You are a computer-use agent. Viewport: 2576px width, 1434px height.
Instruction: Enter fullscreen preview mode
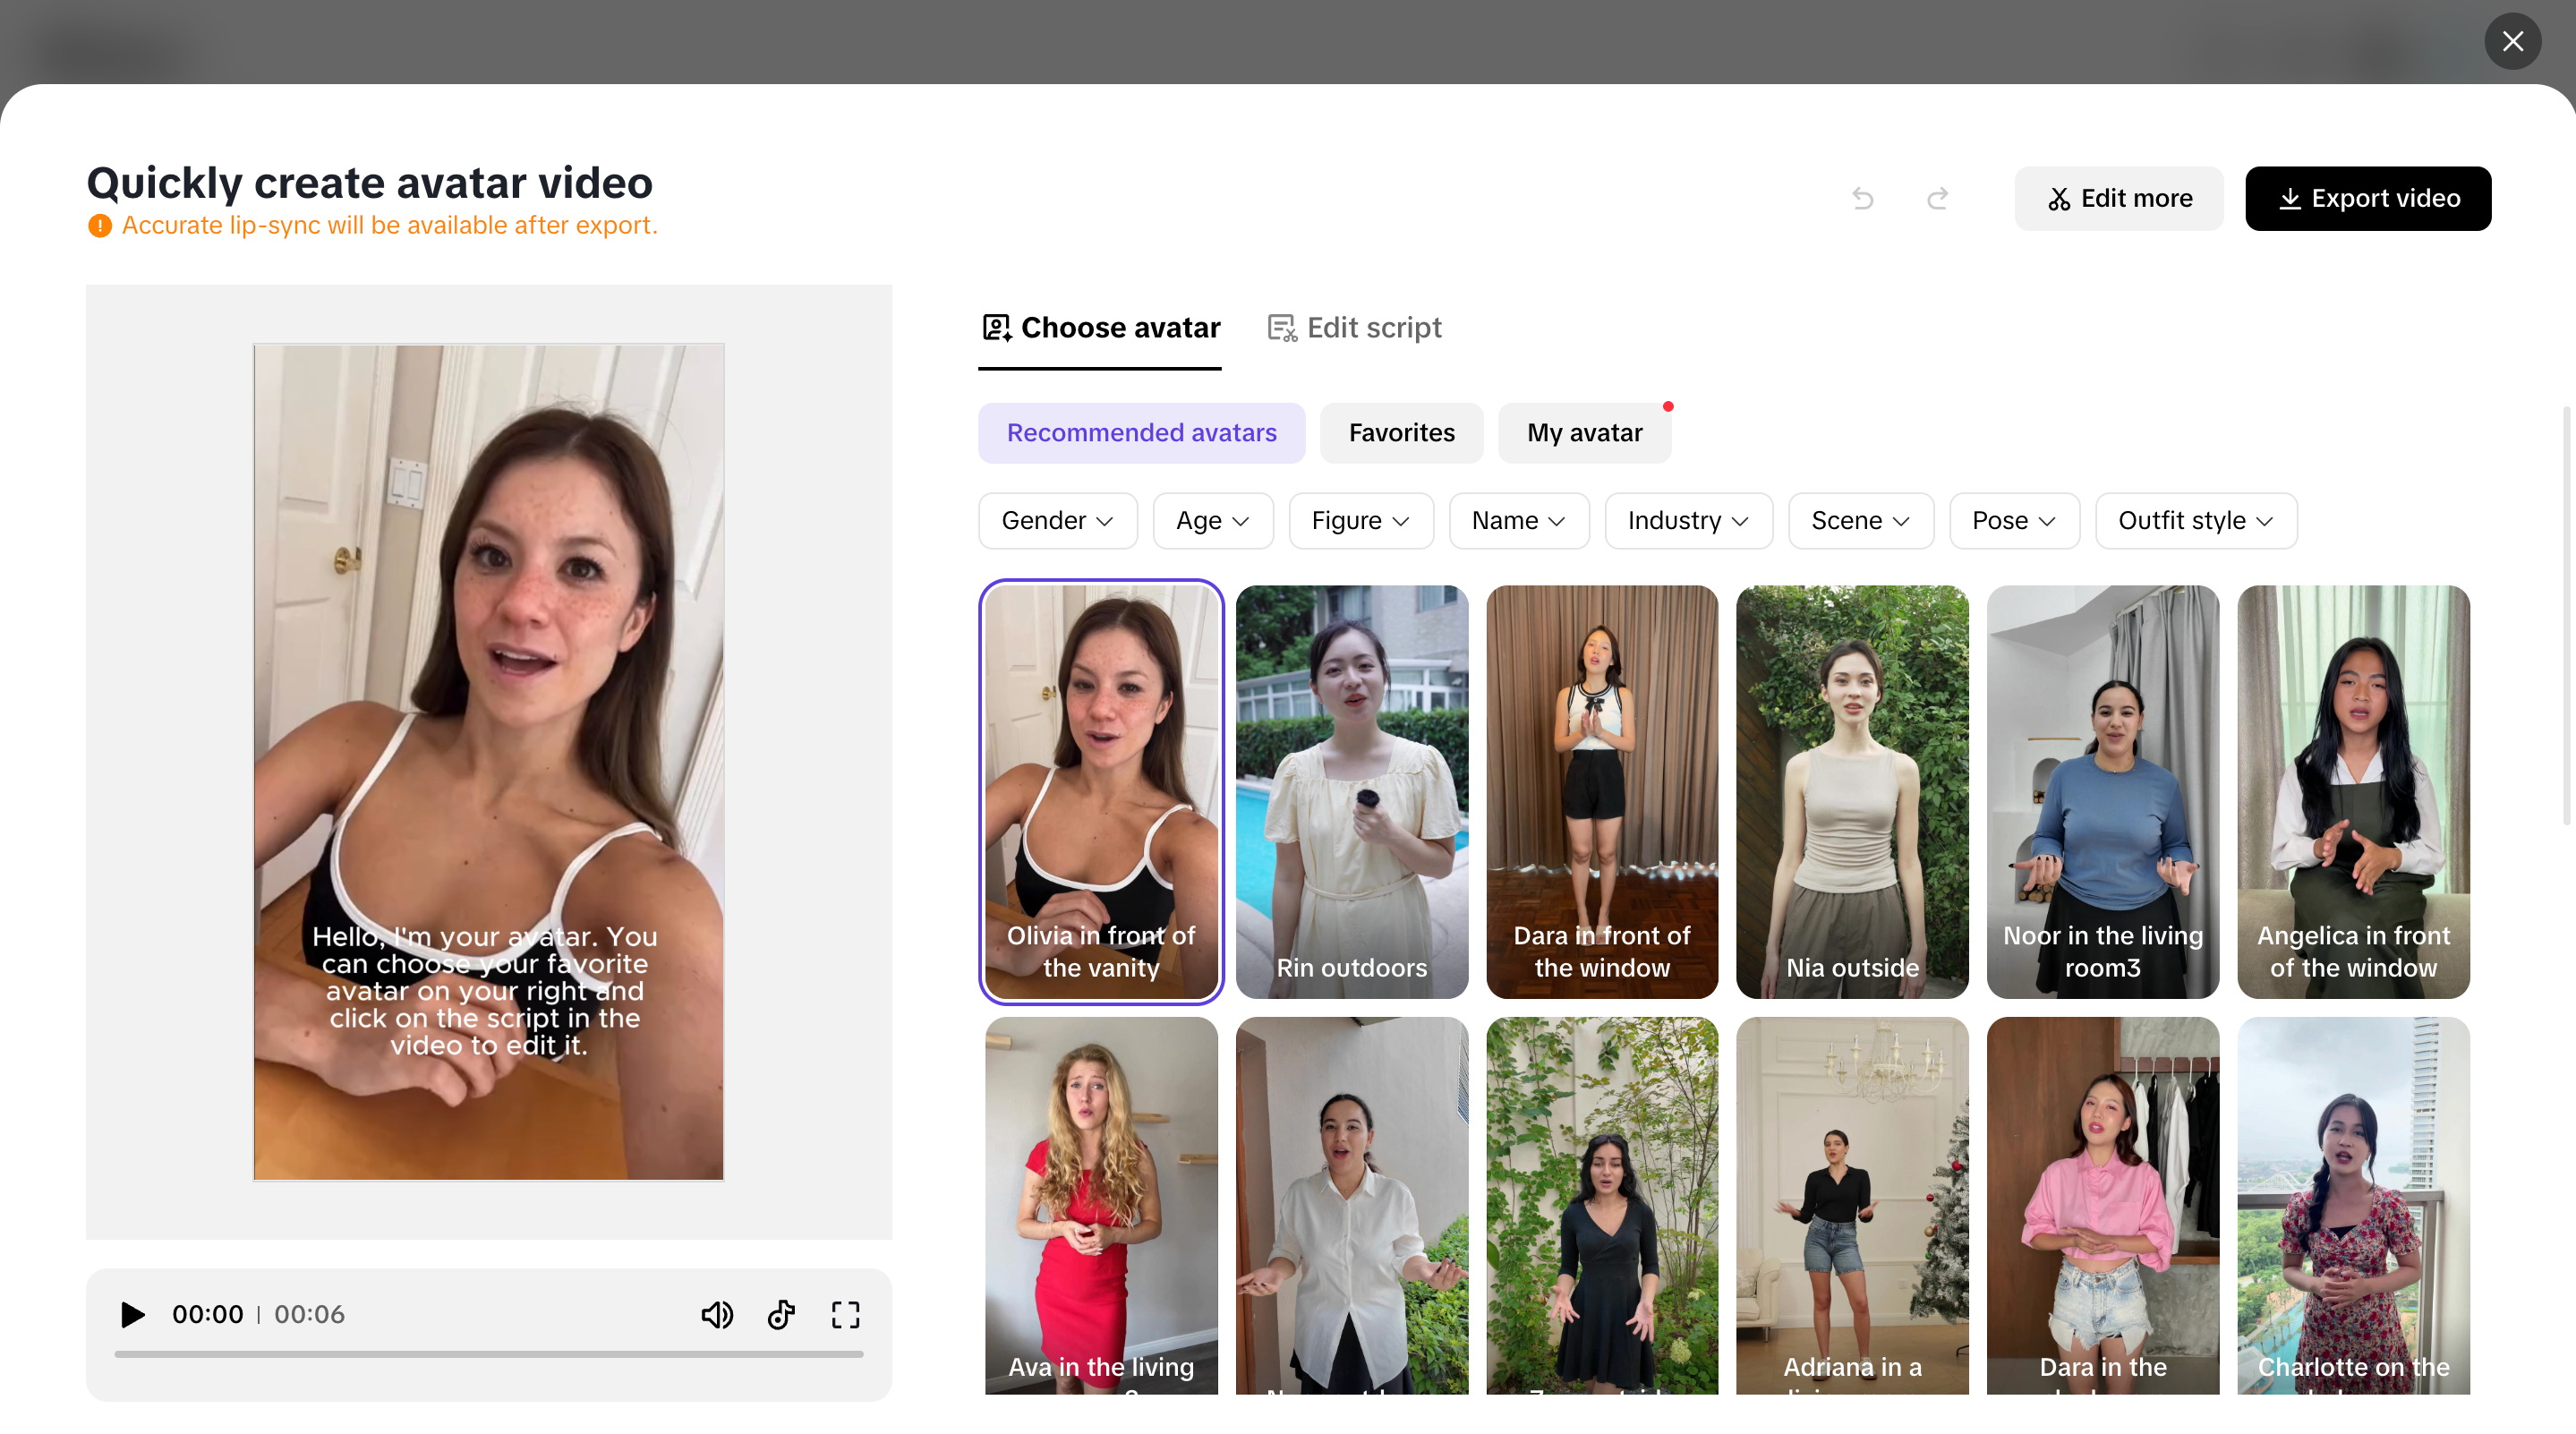click(x=845, y=1314)
